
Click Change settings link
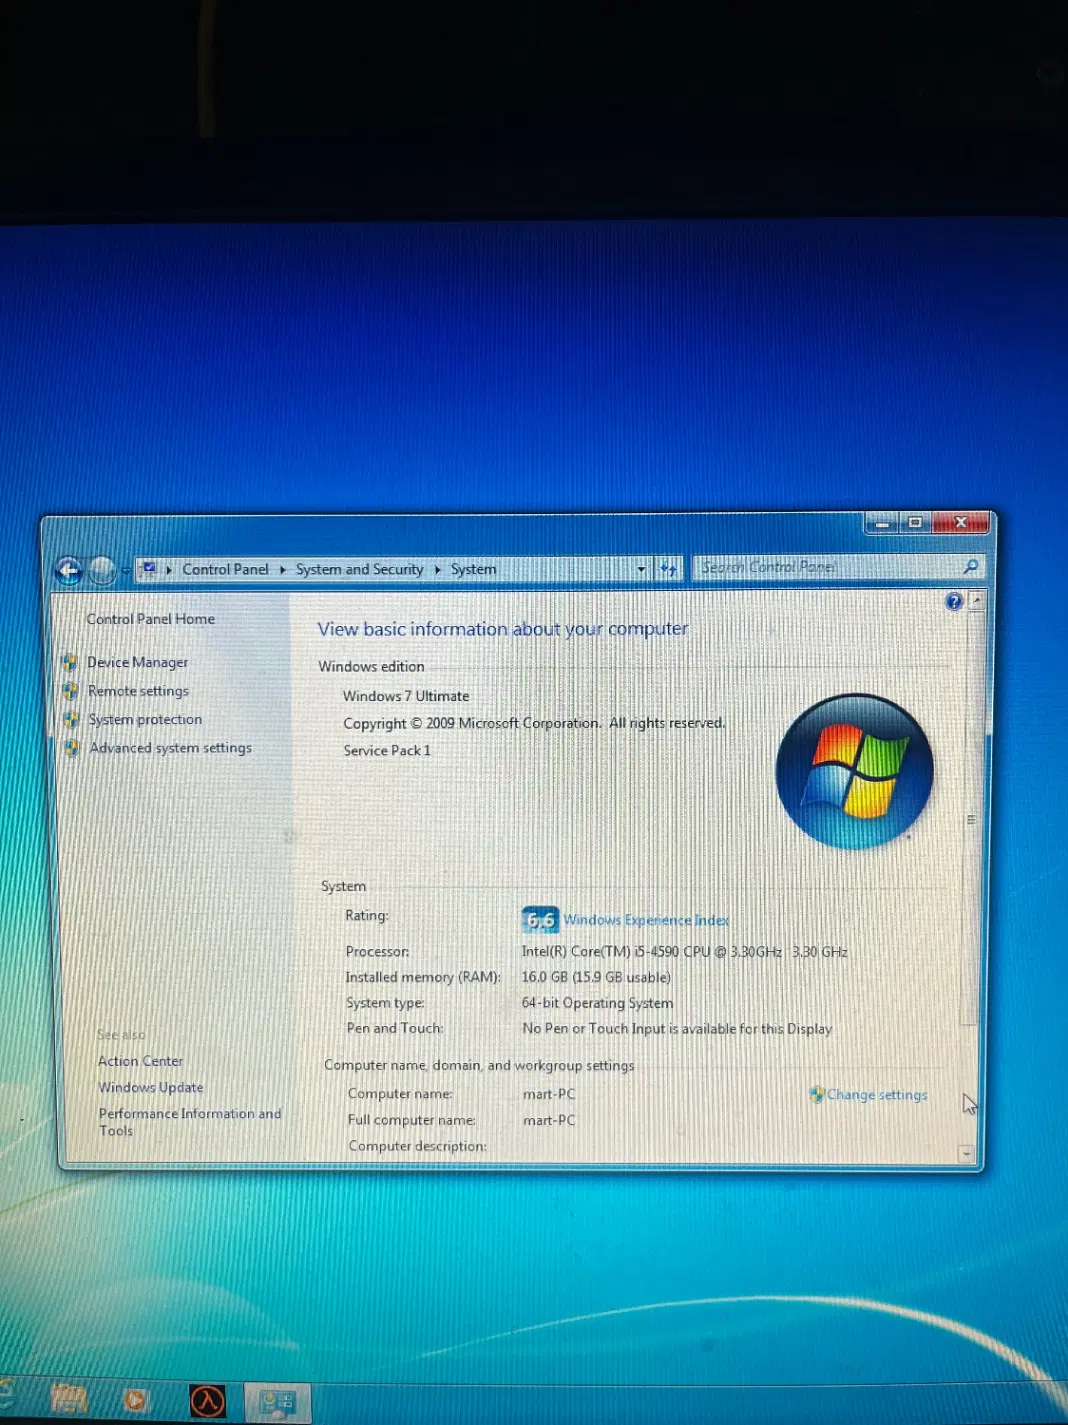(x=877, y=1095)
